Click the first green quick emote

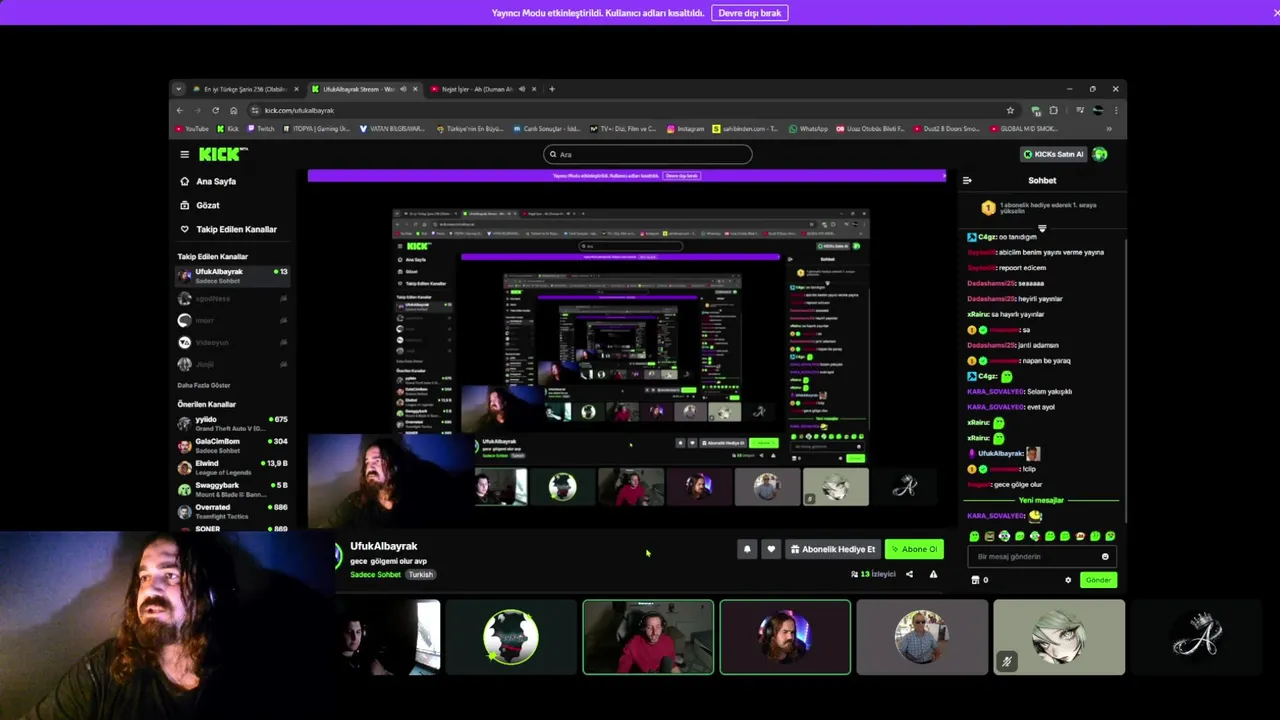974,537
